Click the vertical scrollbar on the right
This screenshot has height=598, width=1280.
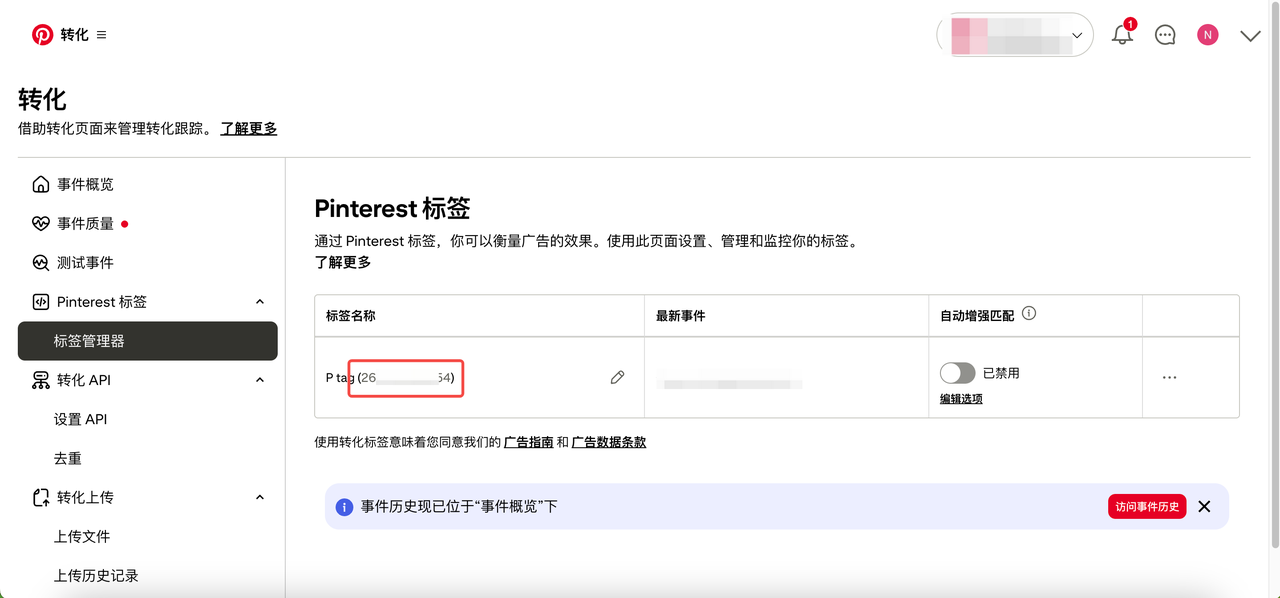coord(1273,300)
